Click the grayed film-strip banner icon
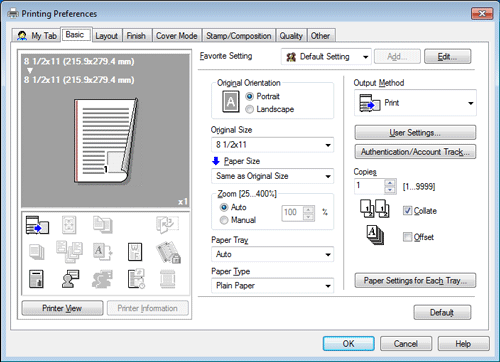 [x=168, y=279]
